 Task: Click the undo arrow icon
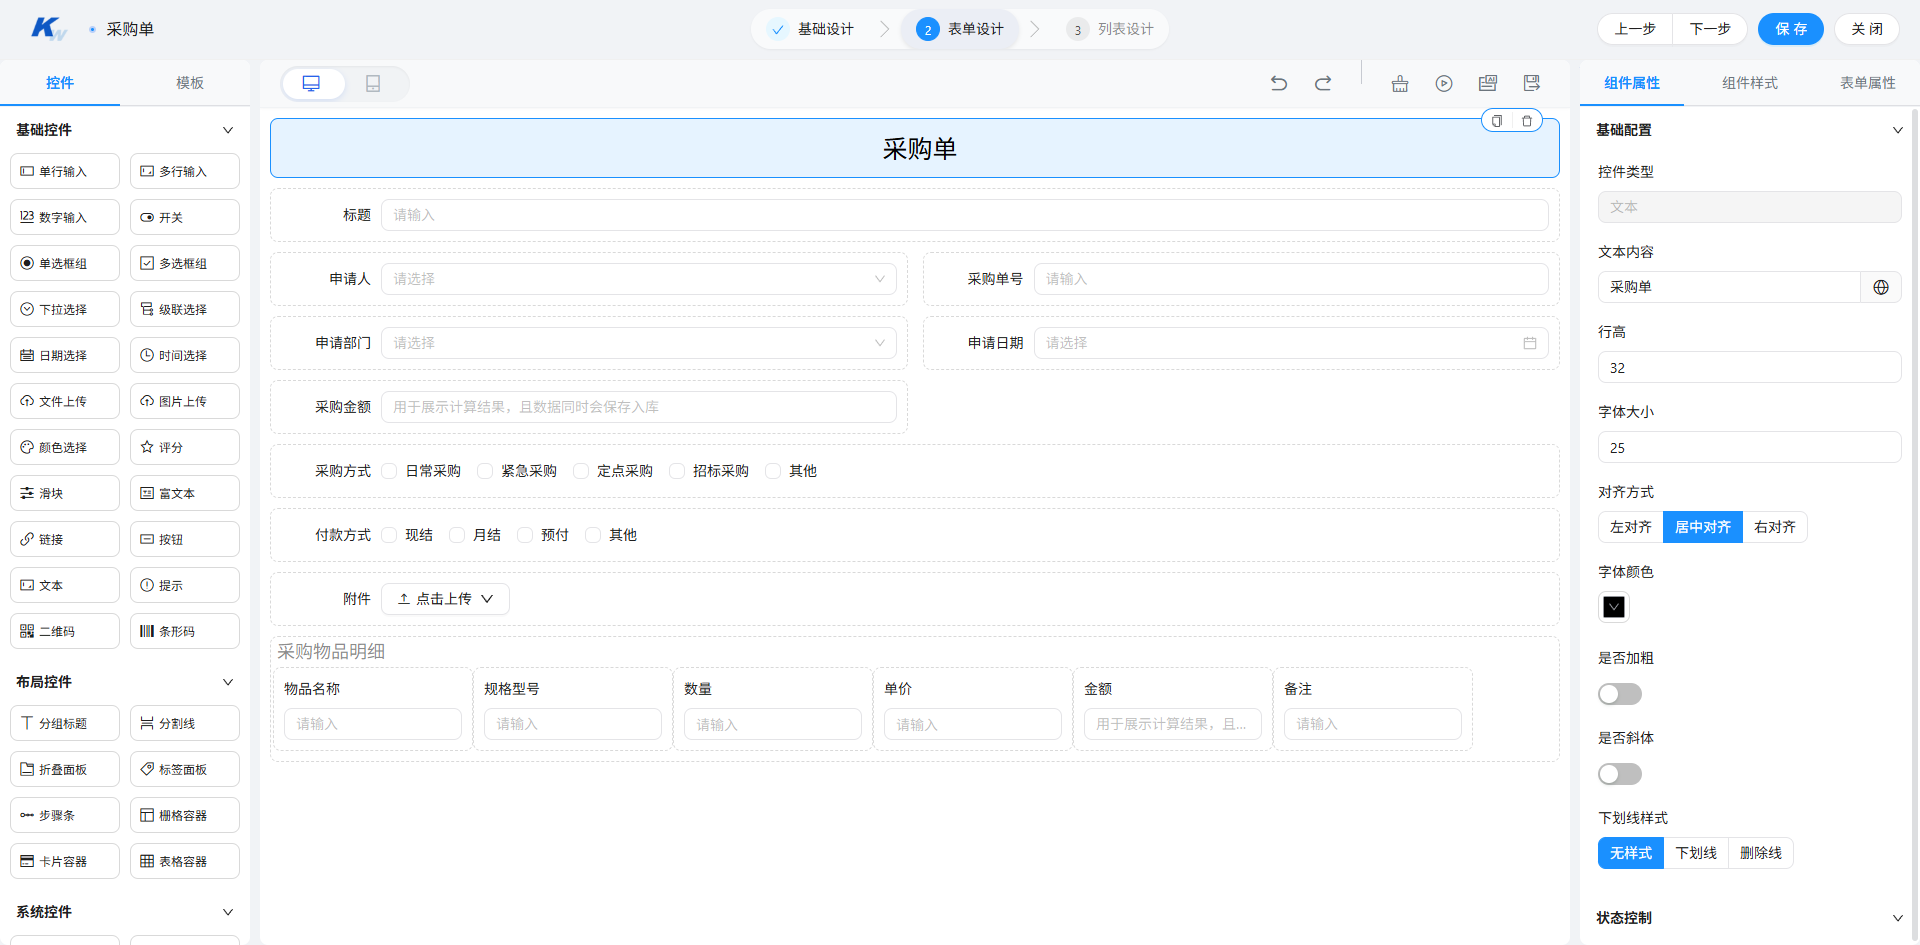1278,83
